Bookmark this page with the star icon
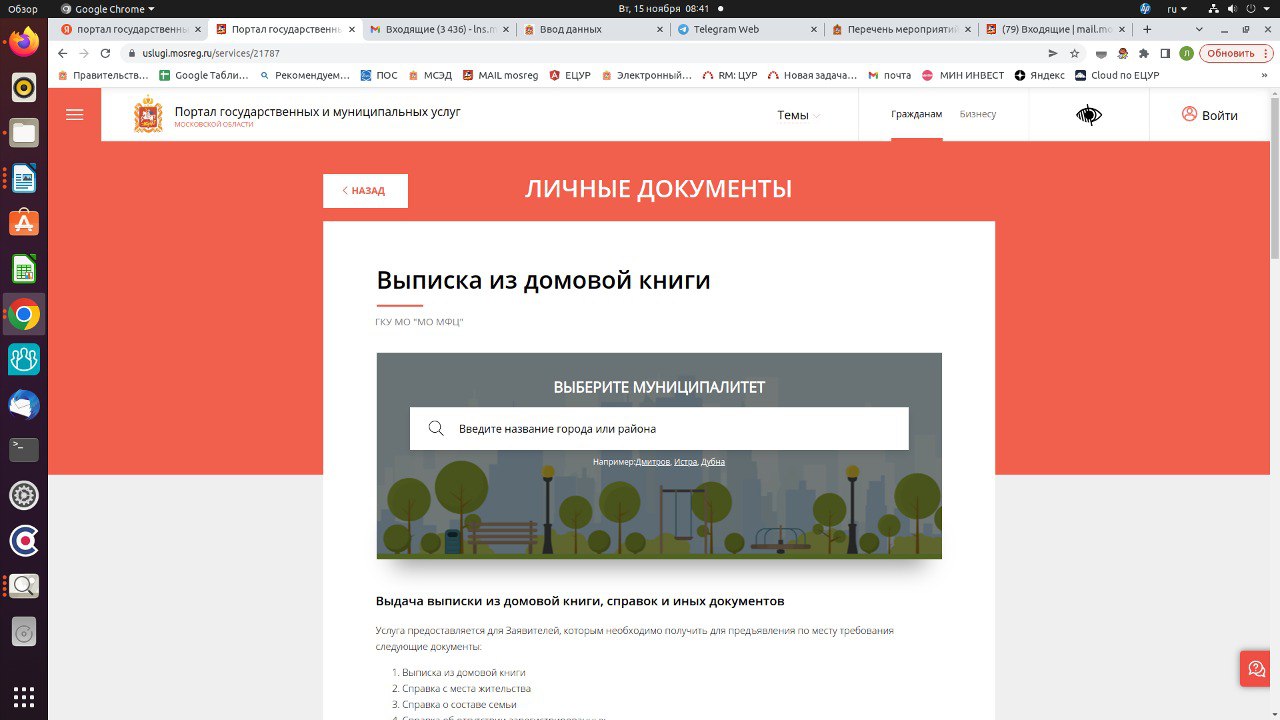 tap(1075, 53)
